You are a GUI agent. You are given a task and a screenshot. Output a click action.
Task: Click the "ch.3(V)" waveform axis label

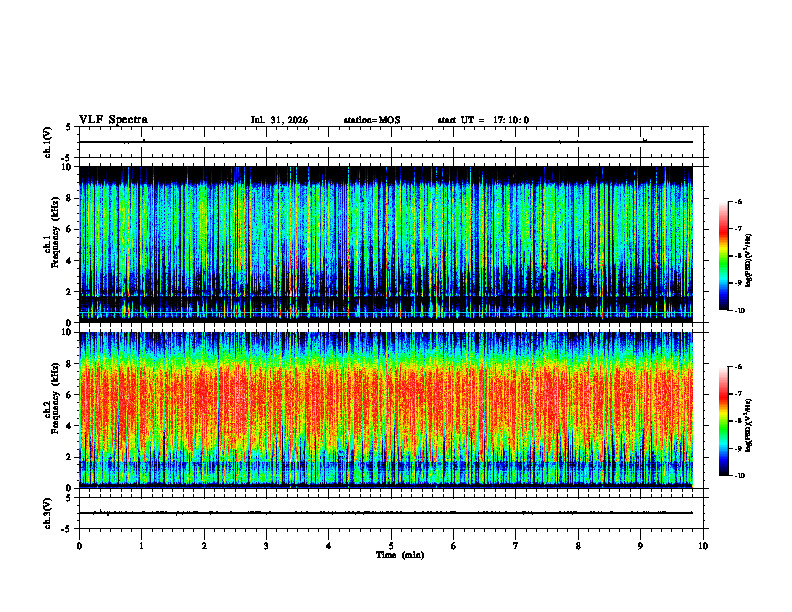coord(48,513)
